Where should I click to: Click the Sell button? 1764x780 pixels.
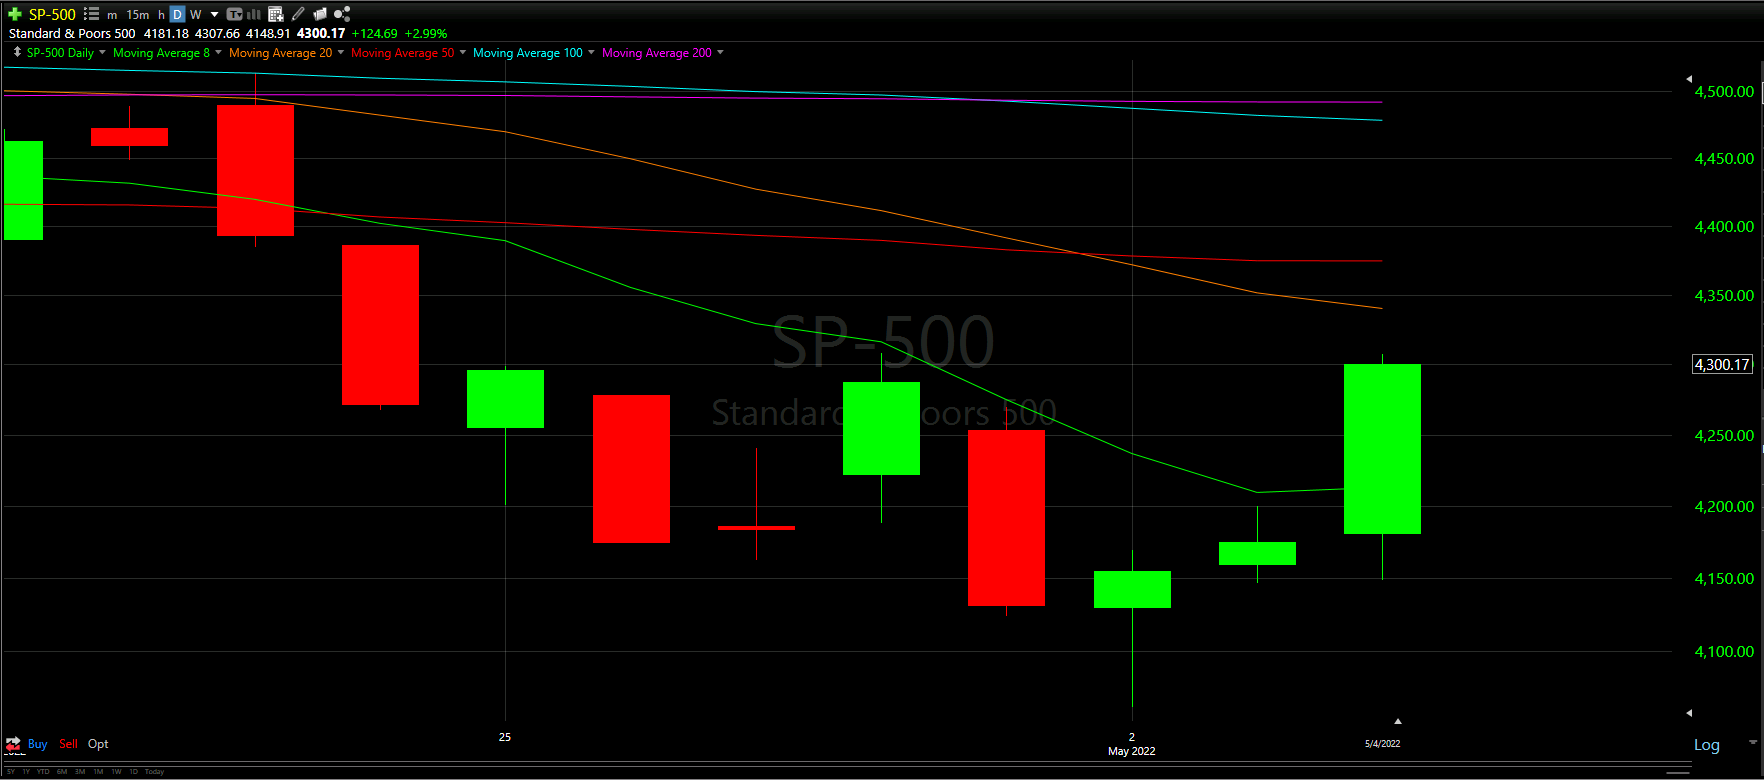(x=68, y=744)
